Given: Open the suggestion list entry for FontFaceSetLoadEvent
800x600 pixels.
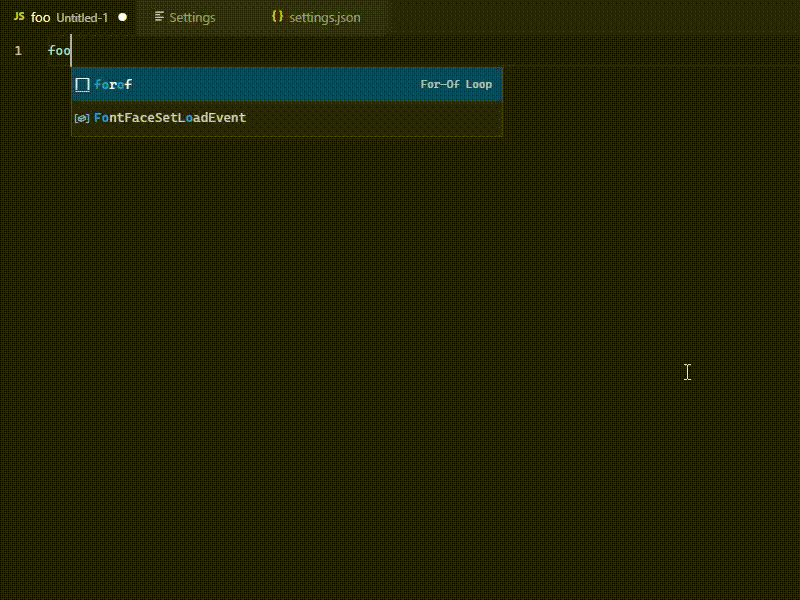Looking at the screenshot, I should (x=168, y=118).
